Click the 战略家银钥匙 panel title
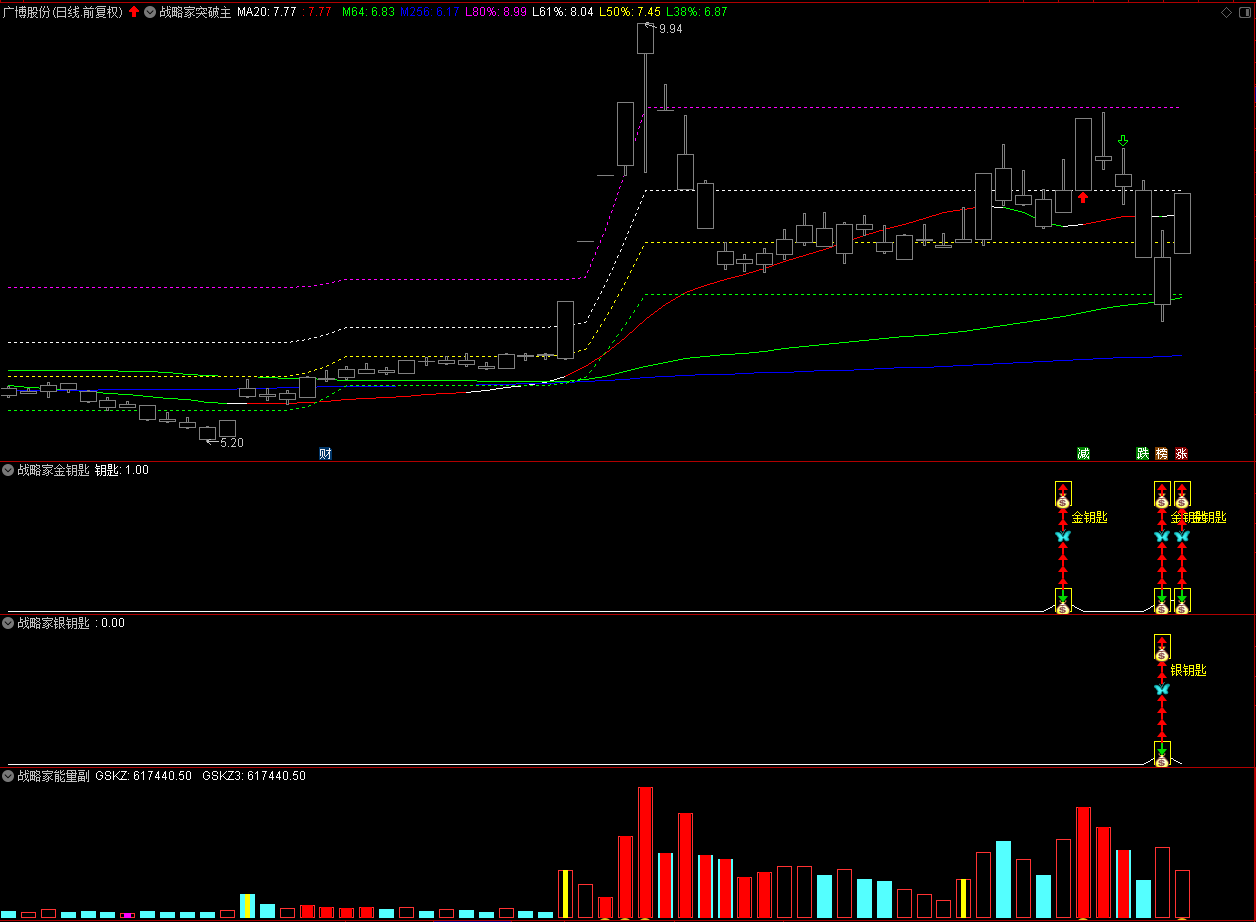1256x922 pixels. [x=53, y=623]
